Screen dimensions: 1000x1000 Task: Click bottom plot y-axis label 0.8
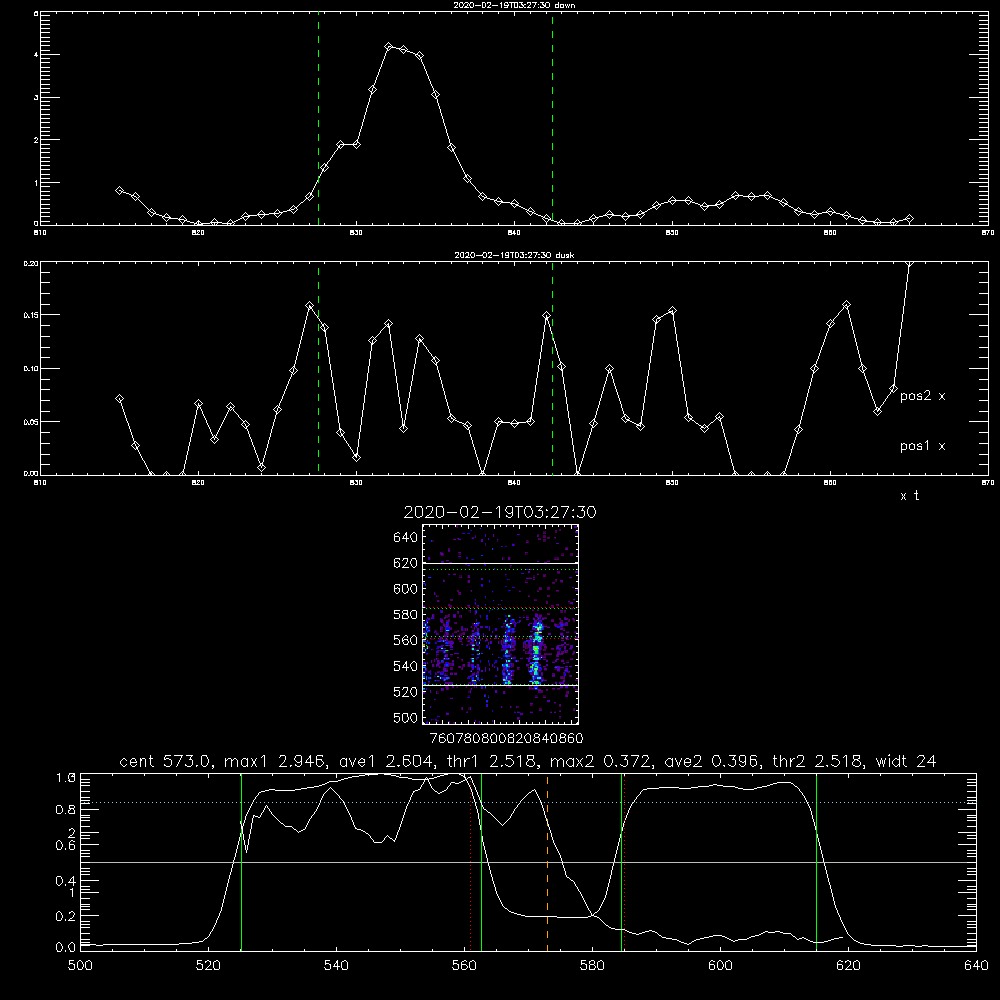point(66,809)
